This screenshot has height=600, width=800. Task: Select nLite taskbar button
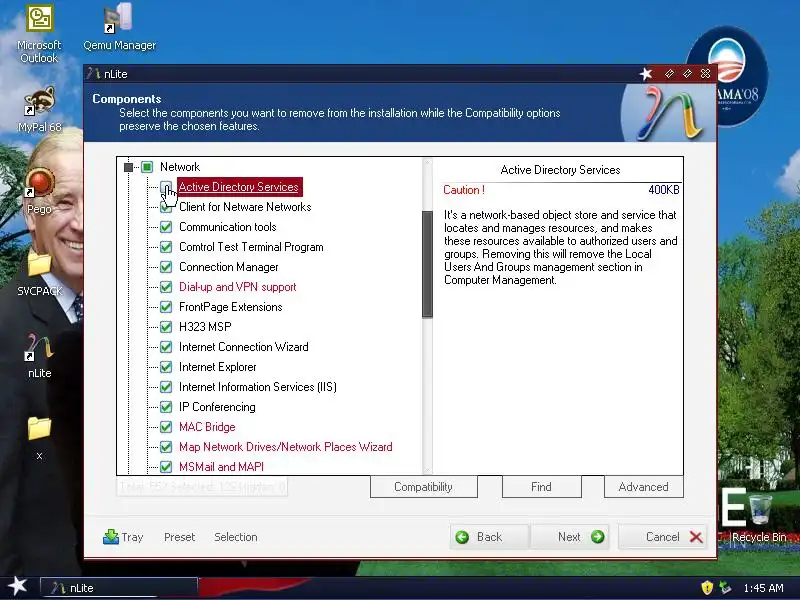tap(118, 588)
